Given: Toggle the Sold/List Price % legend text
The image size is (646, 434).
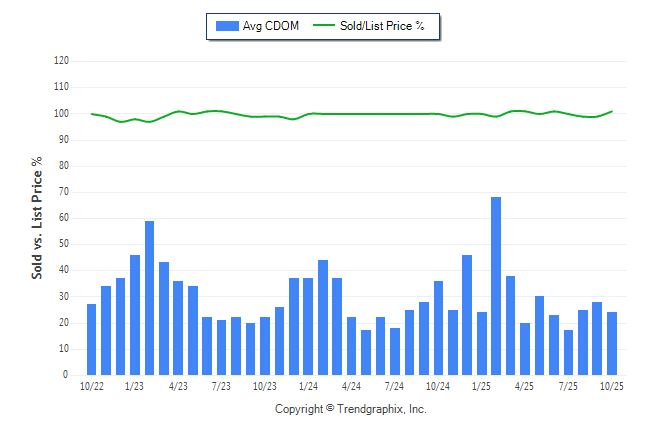Looking at the screenshot, I should tap(386, 26).
